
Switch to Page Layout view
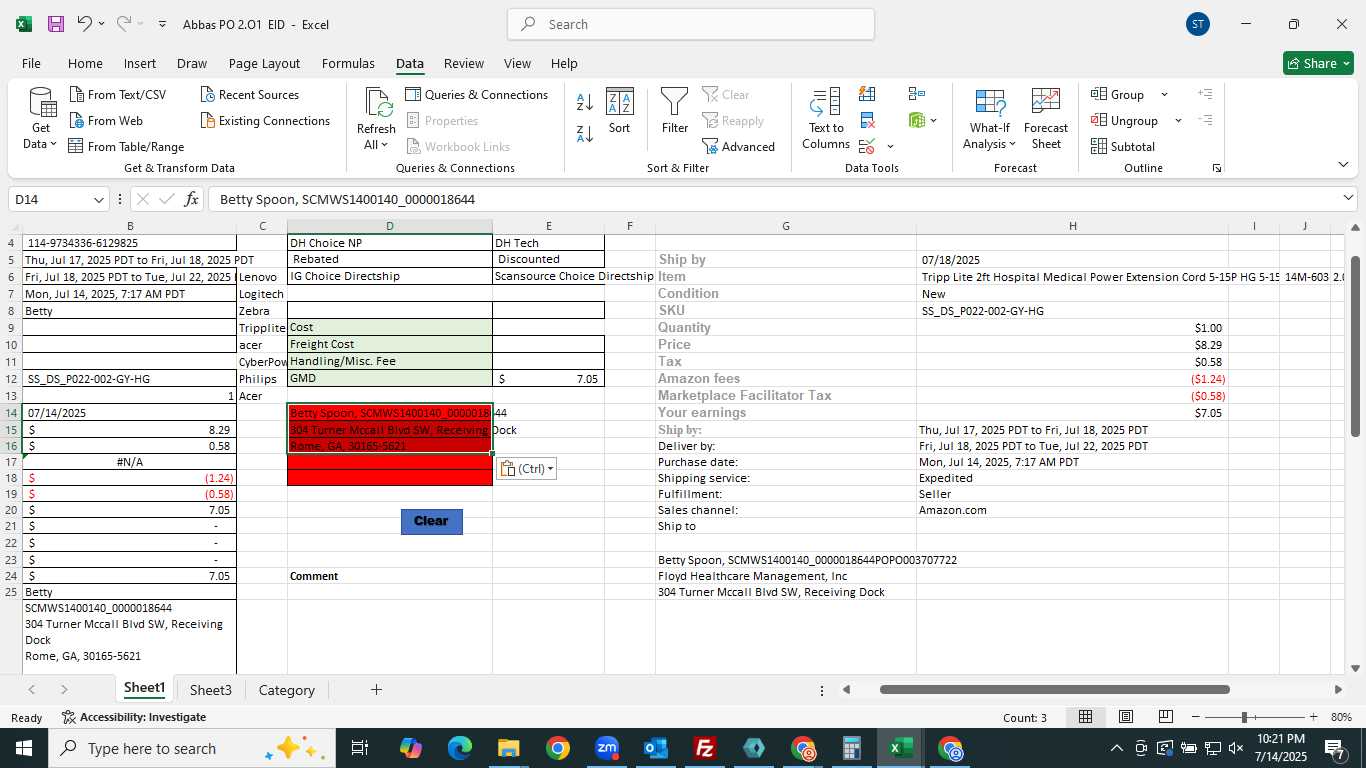(1125, 717)
